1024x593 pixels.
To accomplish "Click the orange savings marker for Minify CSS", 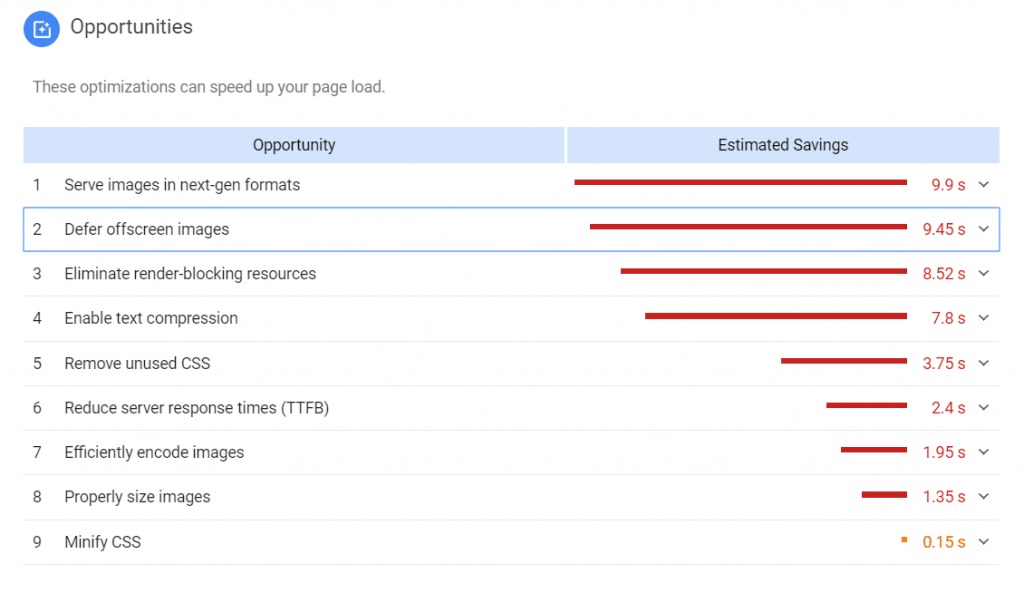I will pyautogui.click(x=904, y=539).
